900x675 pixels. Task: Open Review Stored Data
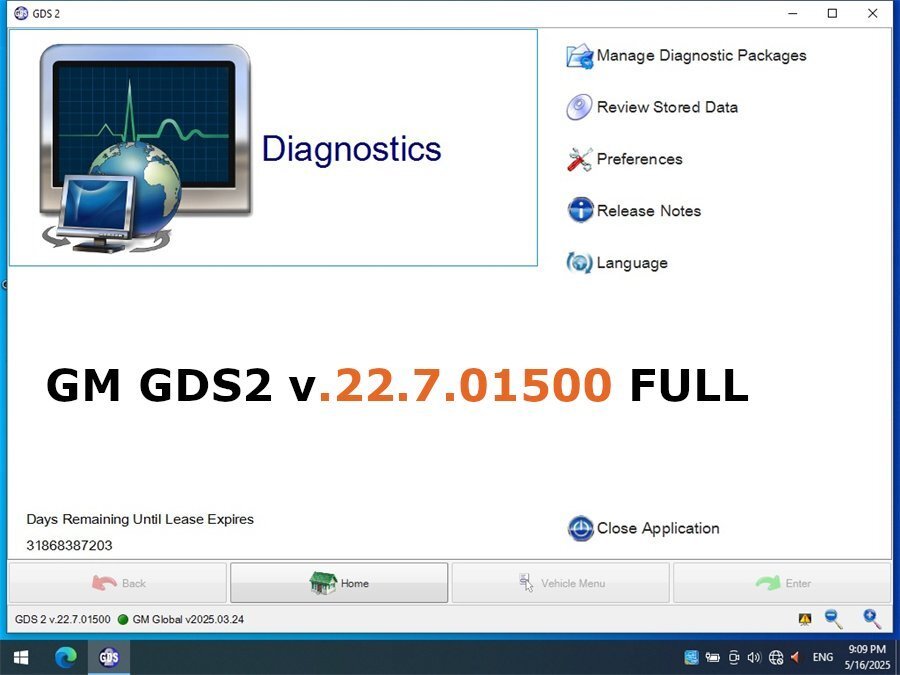(667, 107)
